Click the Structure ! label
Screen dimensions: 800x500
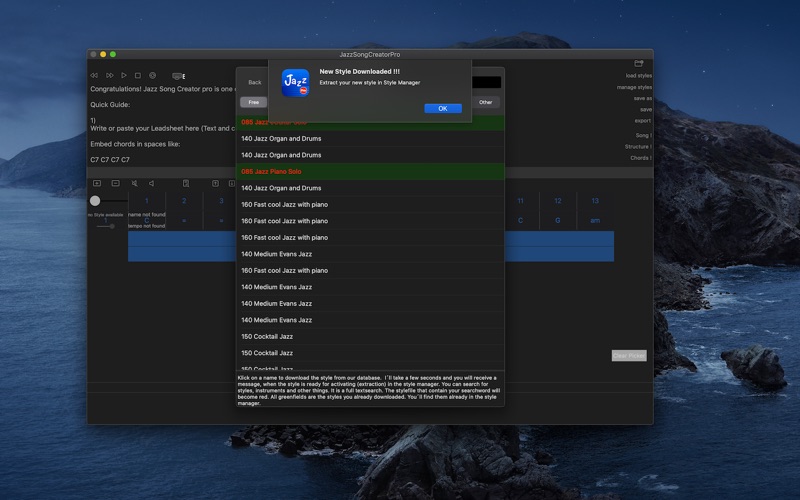pyautogui.click(x=638, y=146)
